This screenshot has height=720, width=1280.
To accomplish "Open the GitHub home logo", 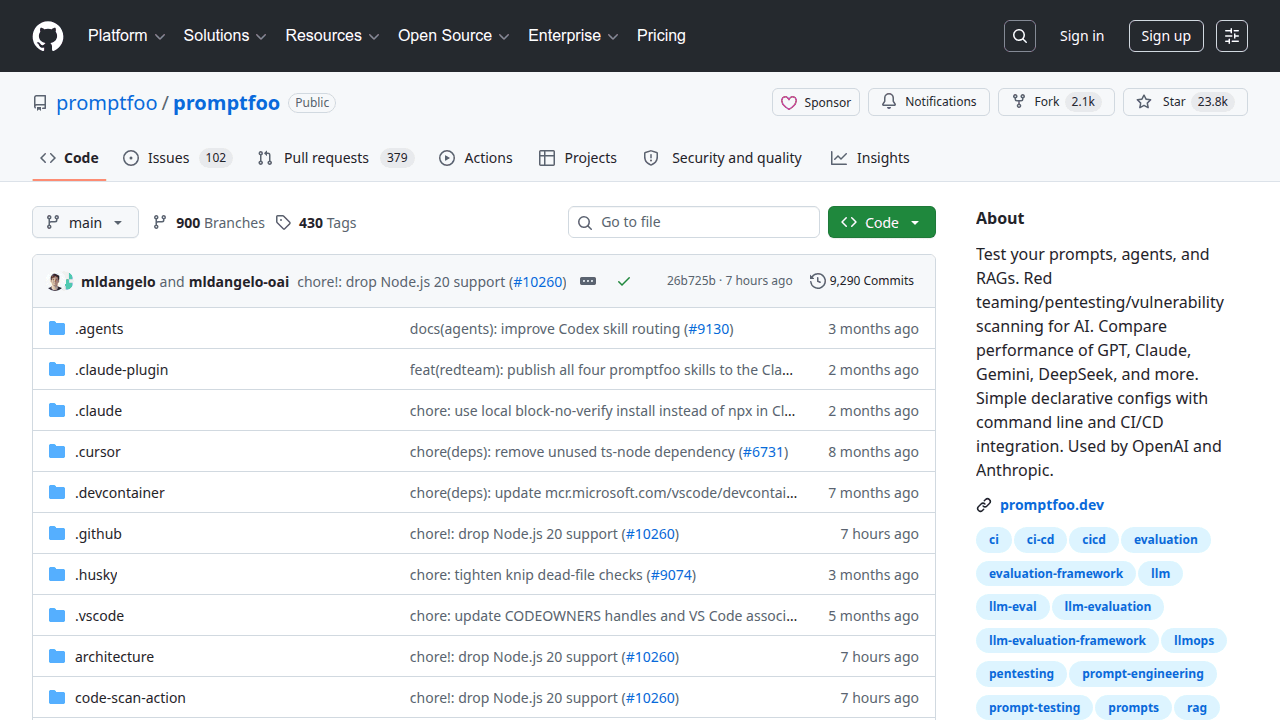I will (x=48, y=36).
